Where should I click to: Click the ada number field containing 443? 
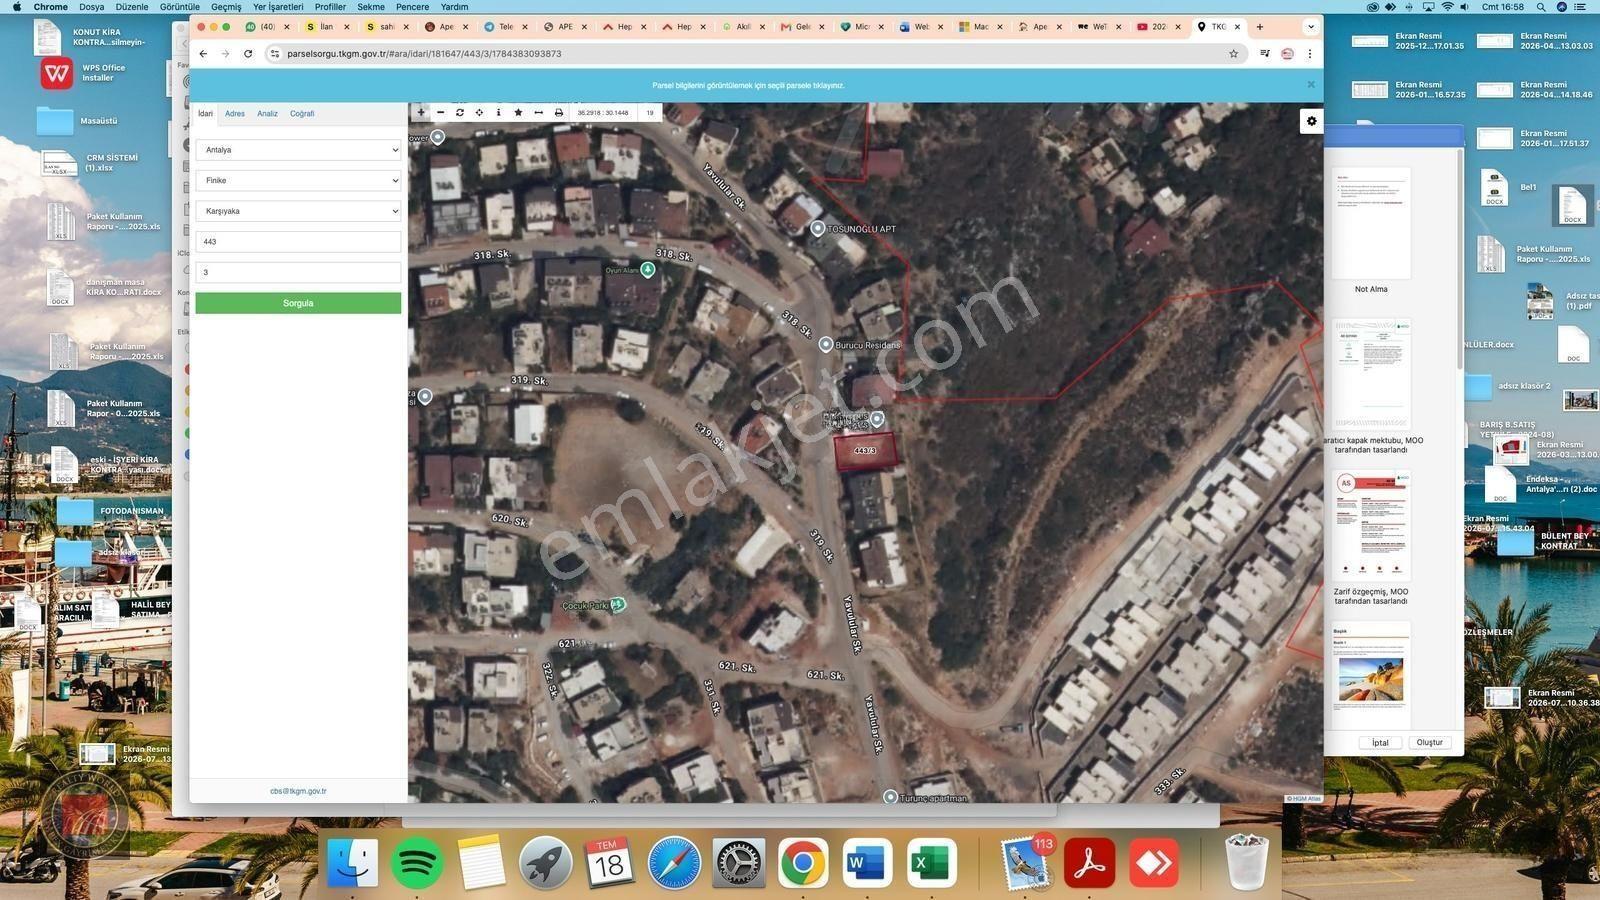tap(298, 242)
